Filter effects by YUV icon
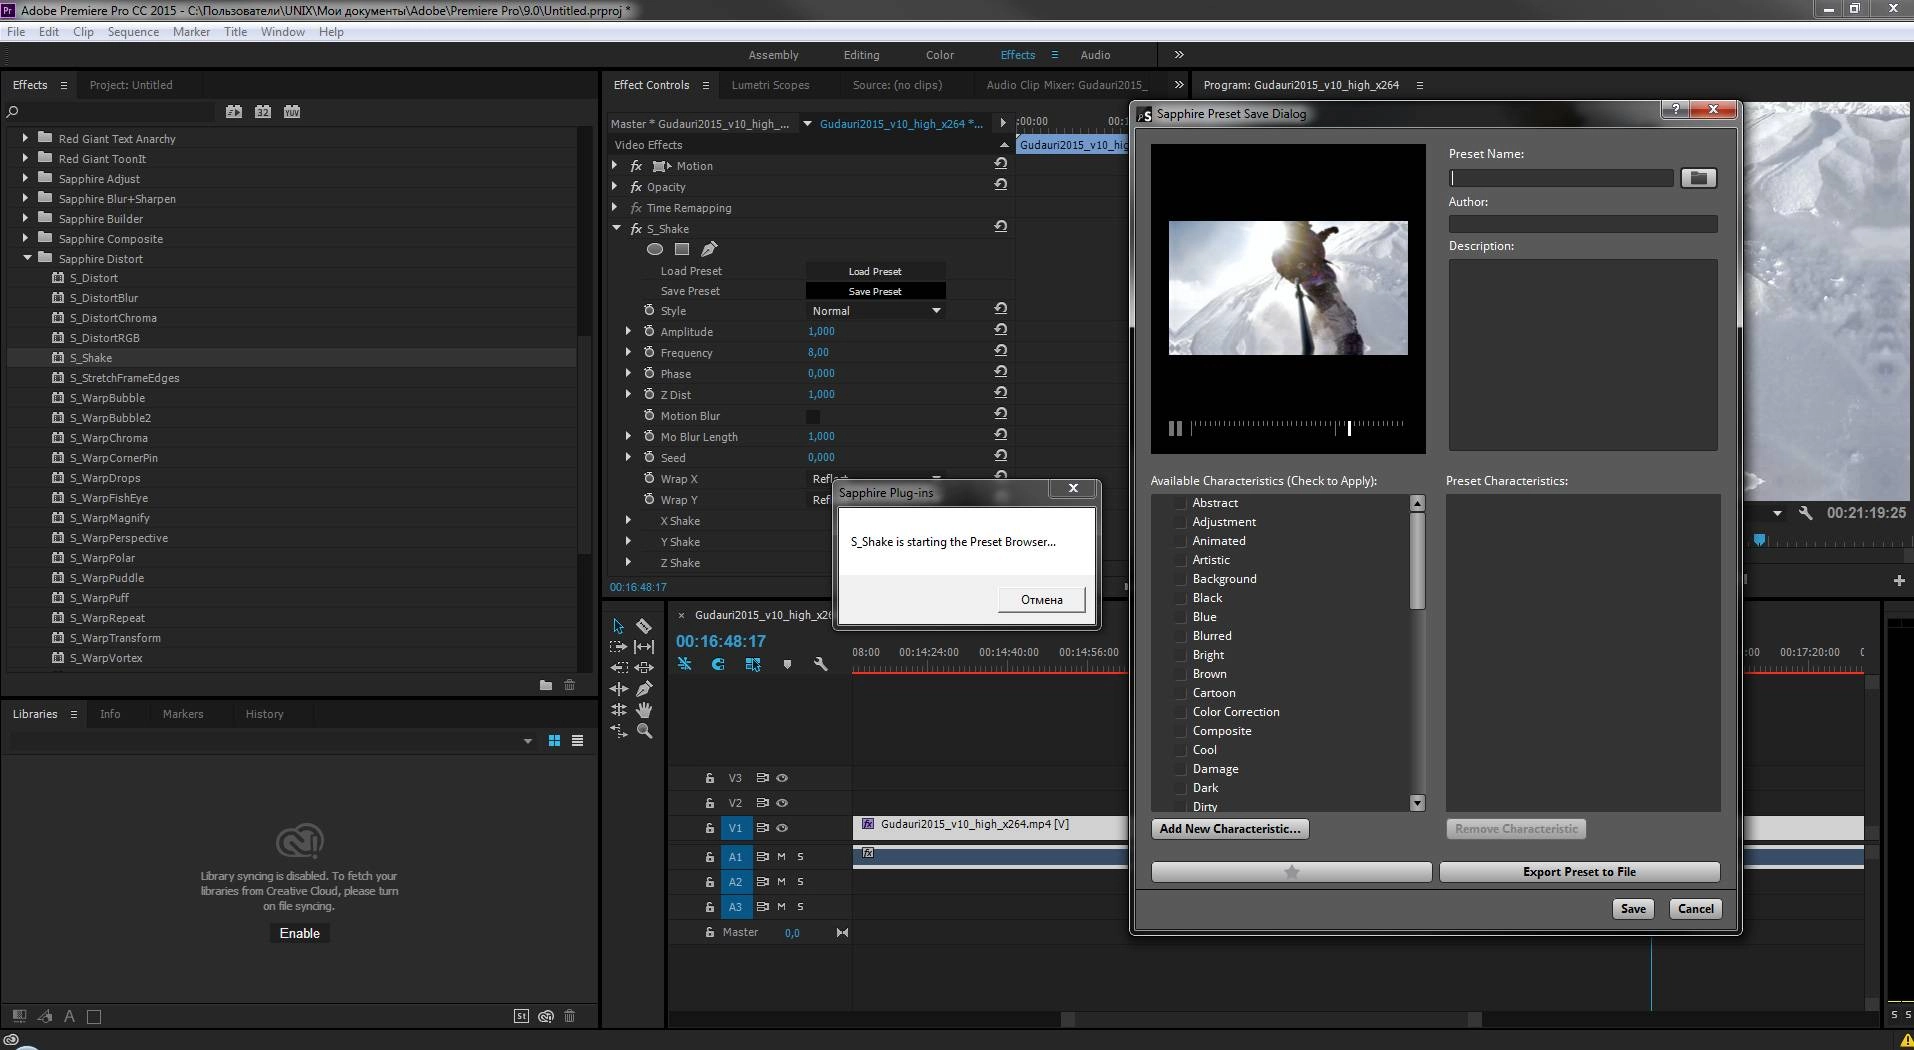The image size is (1914, 1050). pyautogui.click(x=292, y=112)
